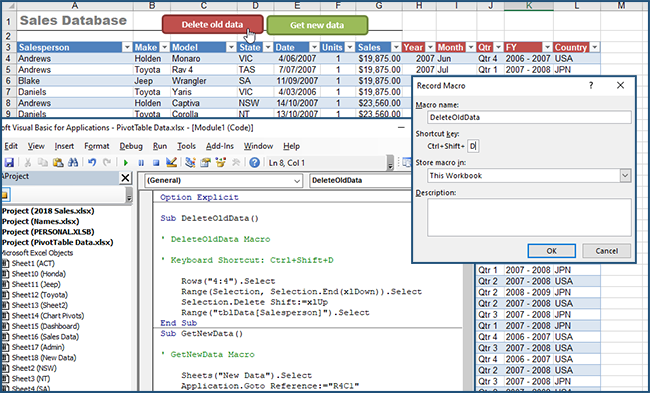Open the FY column filter dropdown
The image size is (650, 393).
coord(547,47)
